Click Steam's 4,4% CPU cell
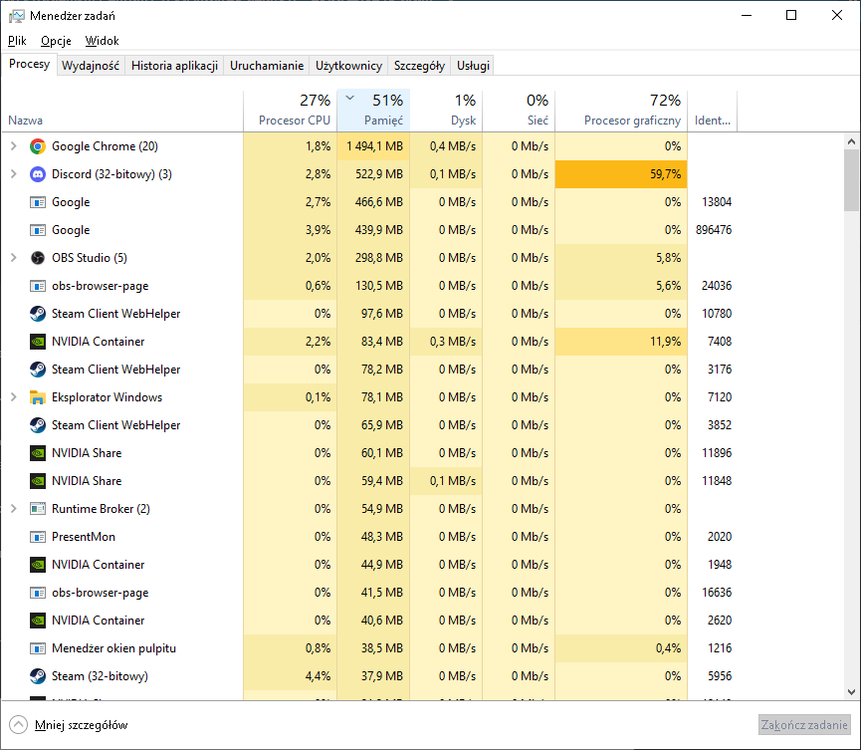The width and height of the screenshot is (861, 750). click(290, 676)
